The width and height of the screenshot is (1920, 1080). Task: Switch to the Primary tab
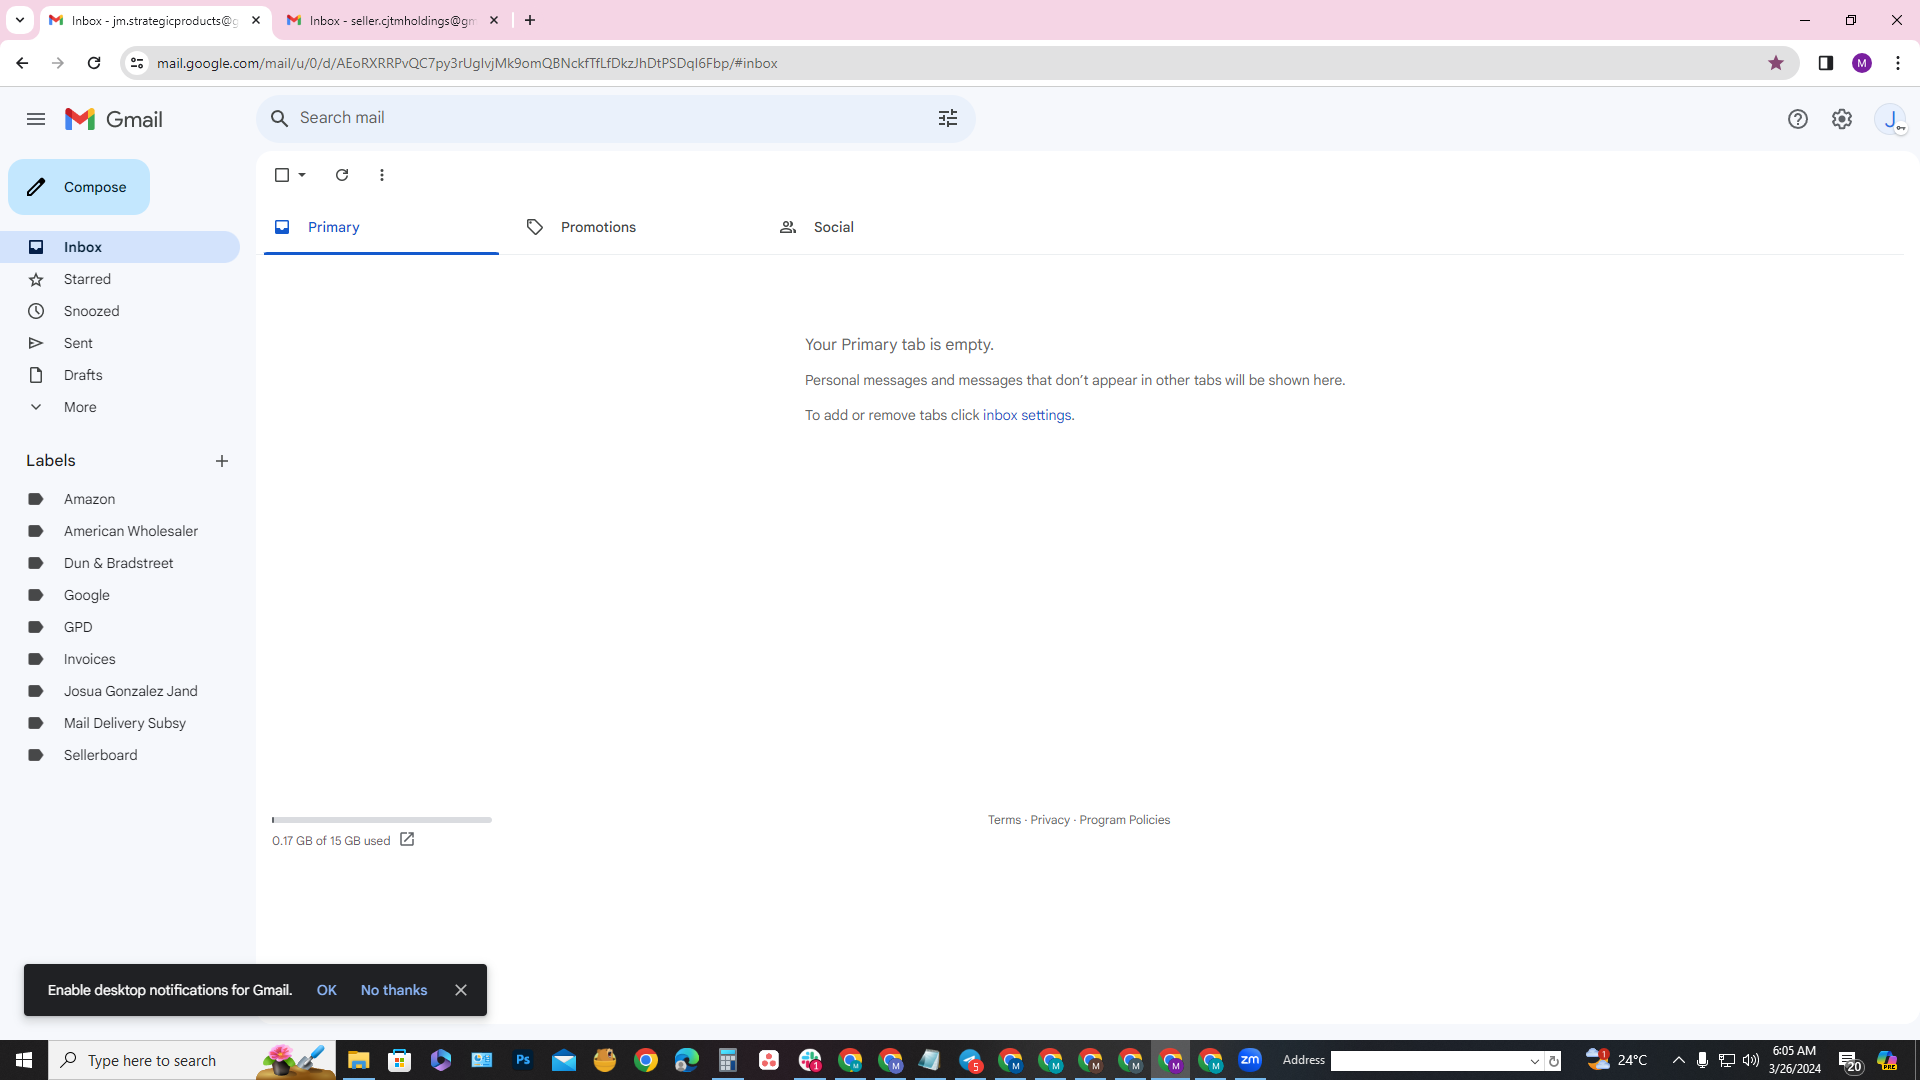click(381, 227)
